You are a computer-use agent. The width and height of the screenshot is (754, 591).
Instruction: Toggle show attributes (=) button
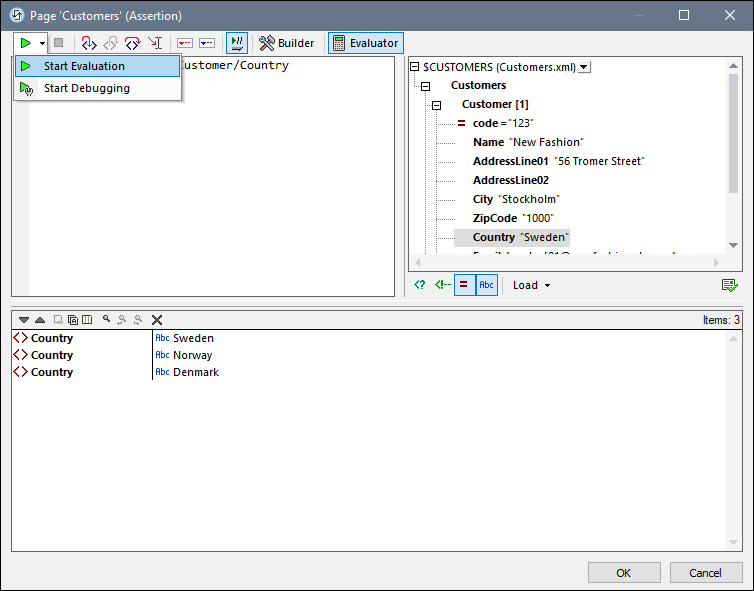(x=464, y=285)
